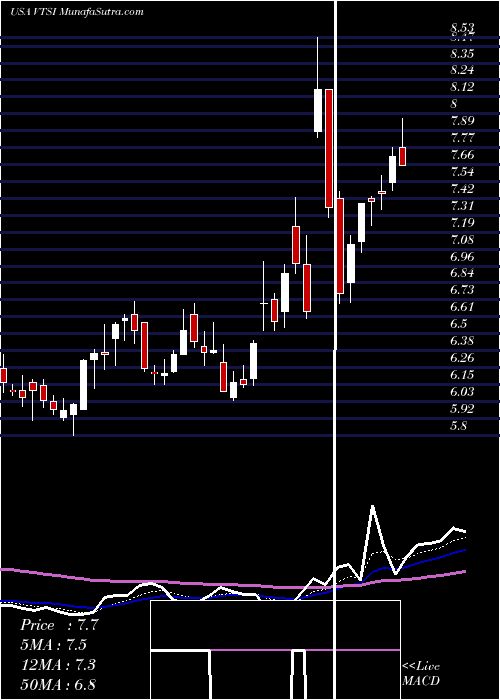
Task: Click the pink 50MA moving average line
Action: tap(232, 584)
